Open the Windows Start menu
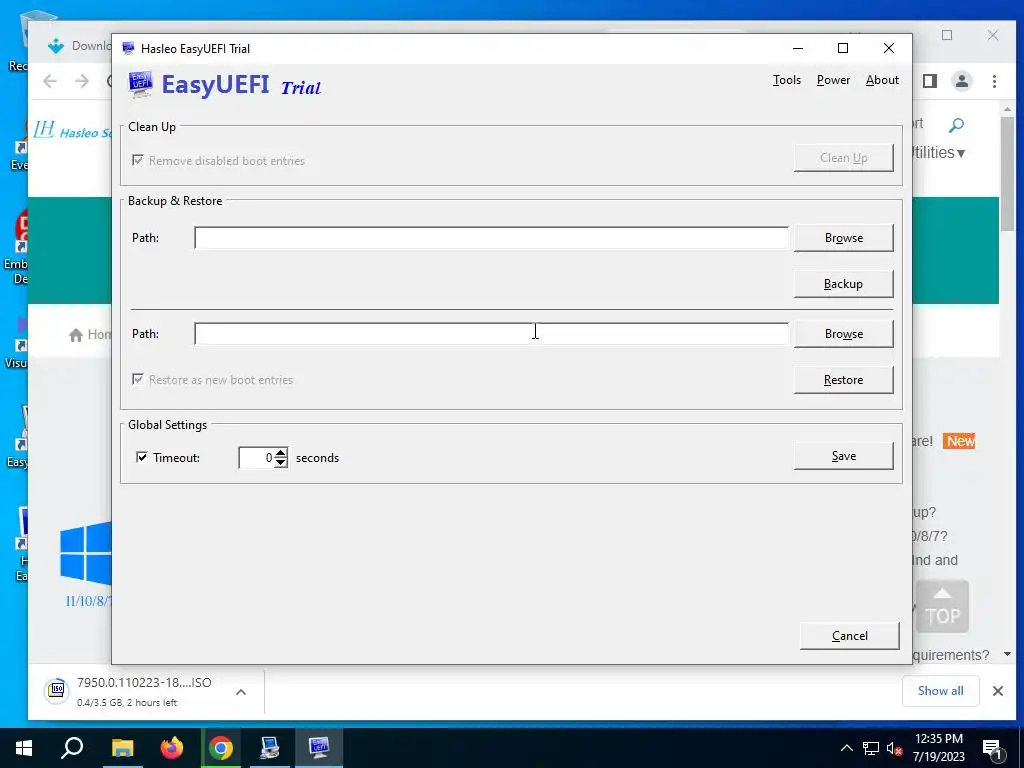This screenshot has width=1024, height=768. coord(24,748)
